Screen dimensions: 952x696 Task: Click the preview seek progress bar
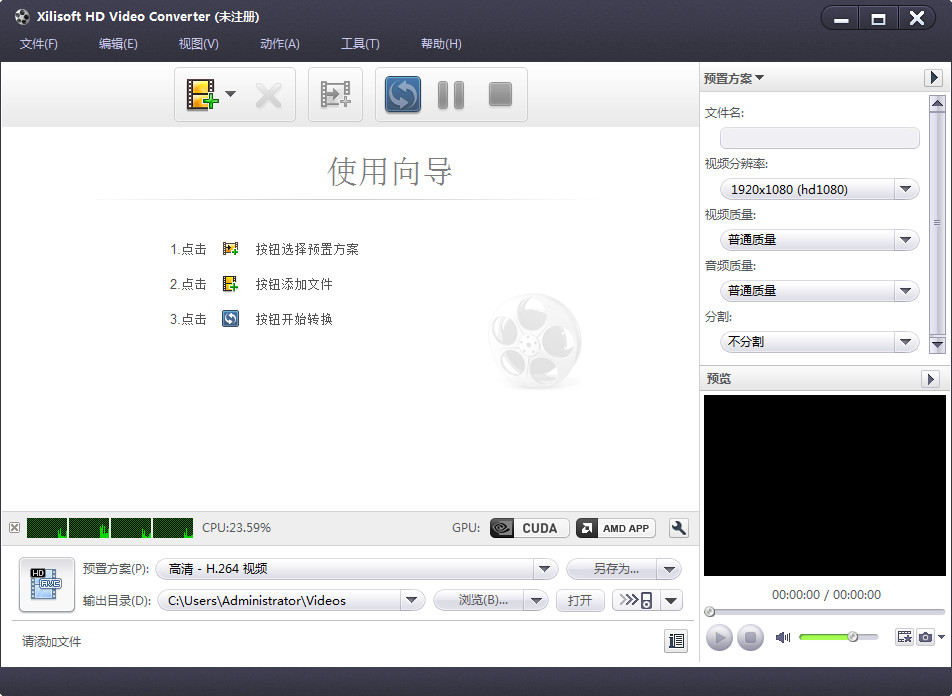point(824,612)
